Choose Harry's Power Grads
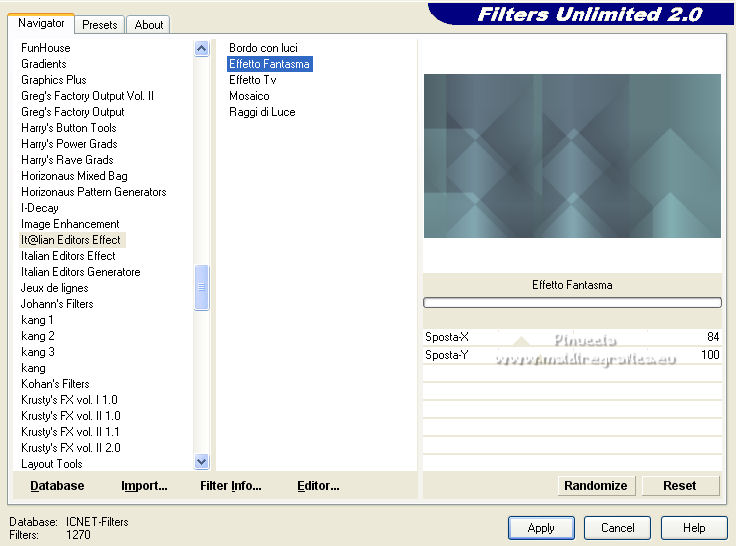736x546 pixels. 69,144
